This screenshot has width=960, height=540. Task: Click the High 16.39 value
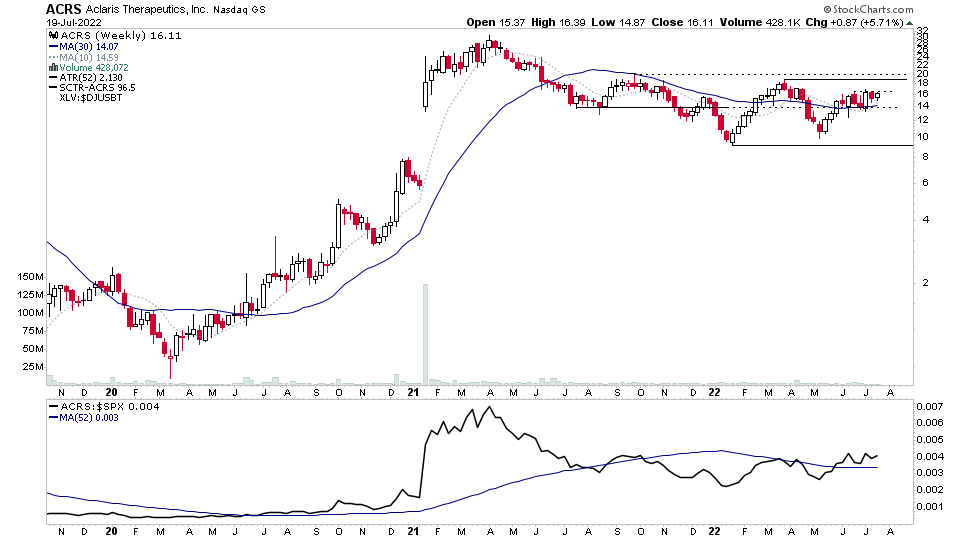point(558,22)
